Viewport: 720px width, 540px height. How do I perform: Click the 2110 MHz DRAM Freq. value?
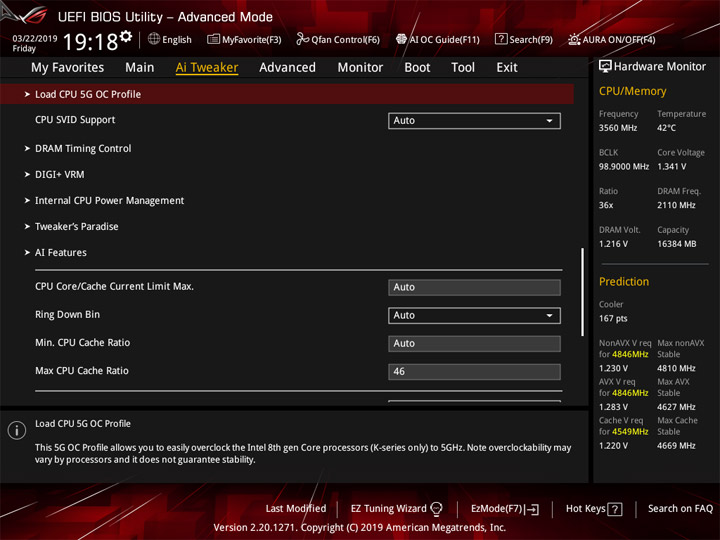coord(676,205)
